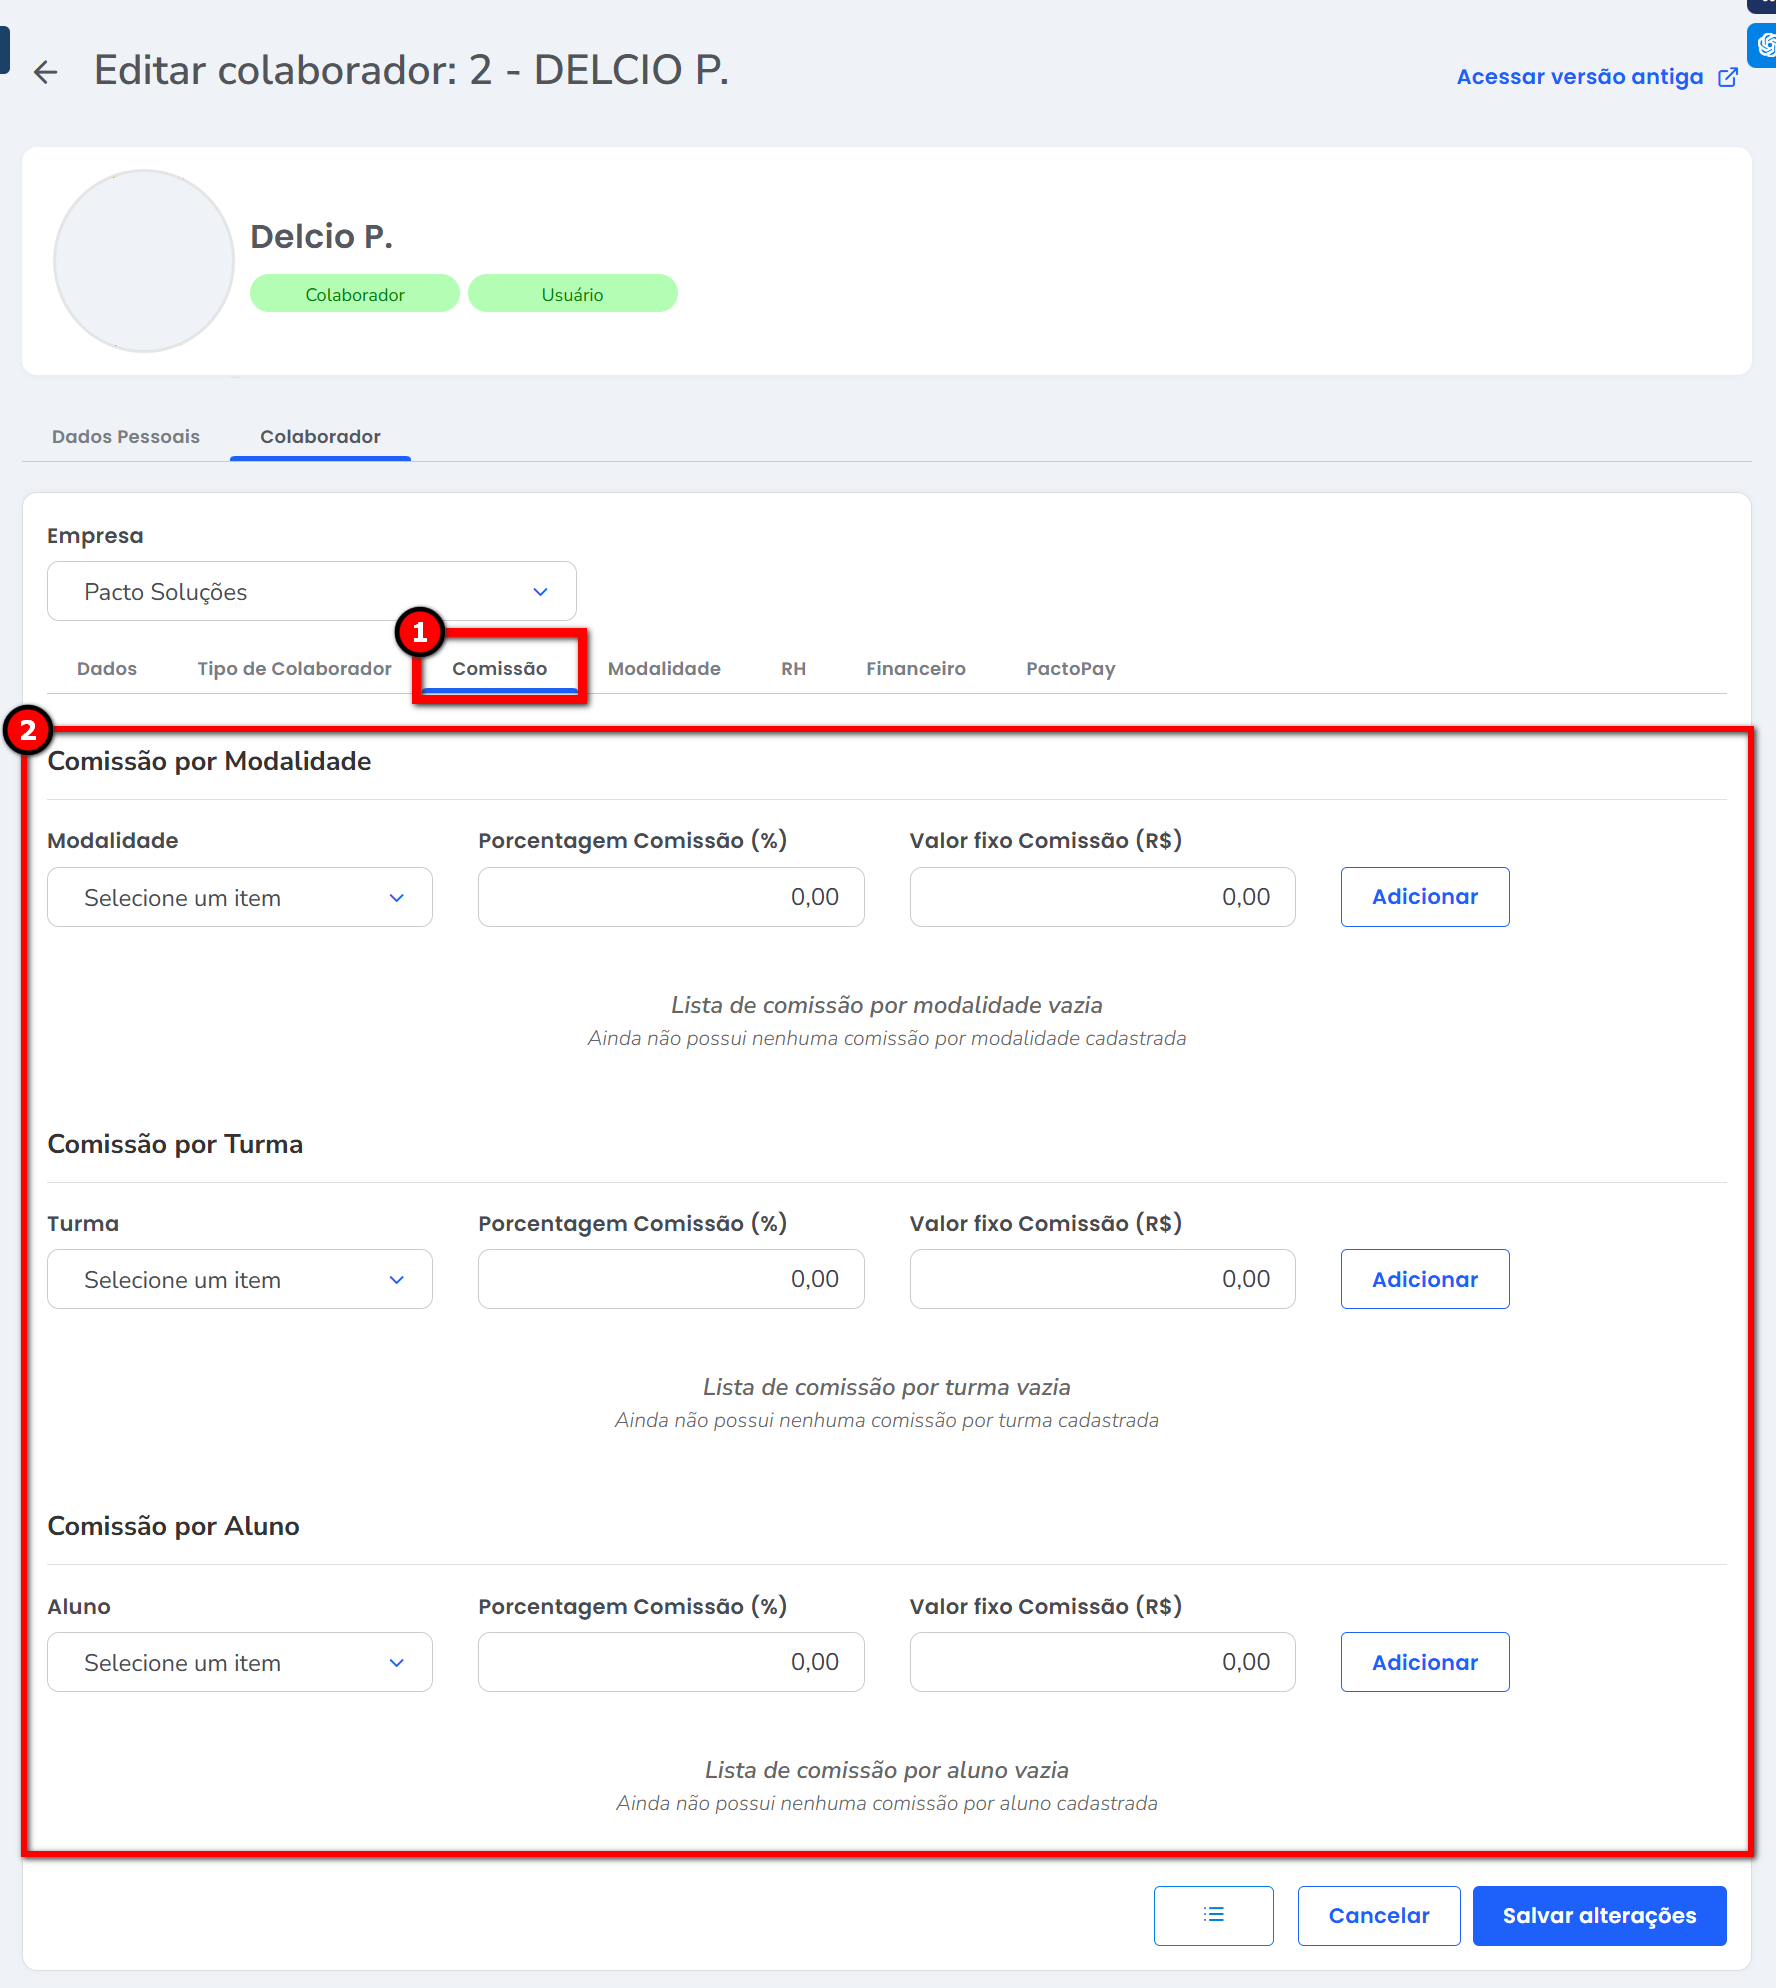Select the PactoPay tab
The height and width of the screenshot is (1988, 1776).
pyautogui.click(x=1070, y=669)
